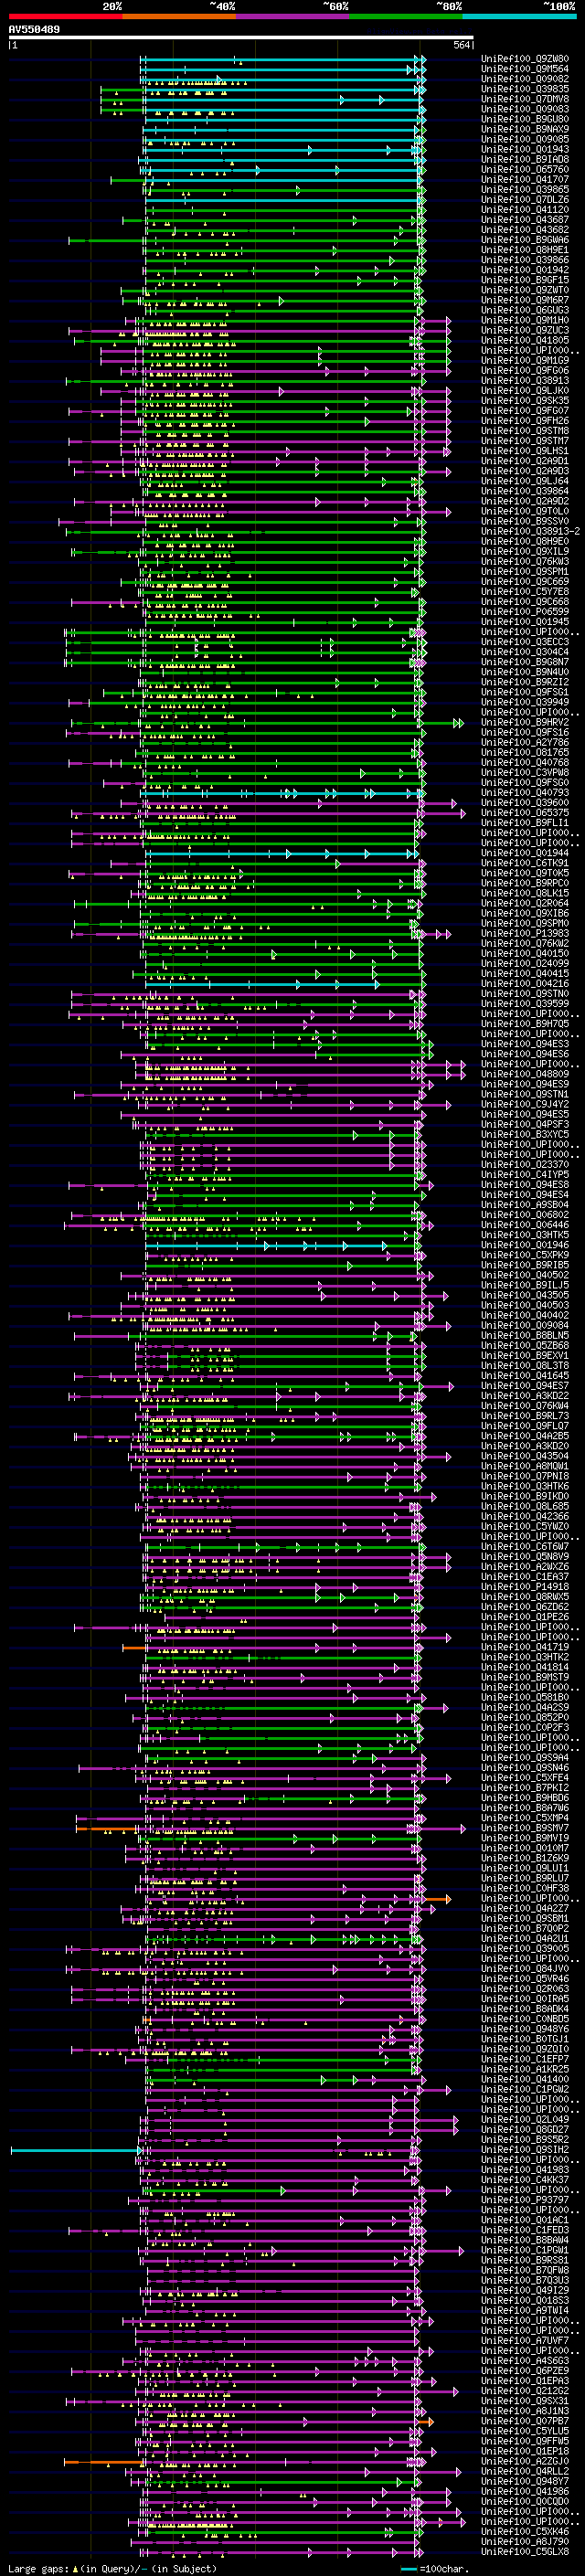
Task: Click the cyan alignment bar for Q9ZW80
Action: click(283, 60)
